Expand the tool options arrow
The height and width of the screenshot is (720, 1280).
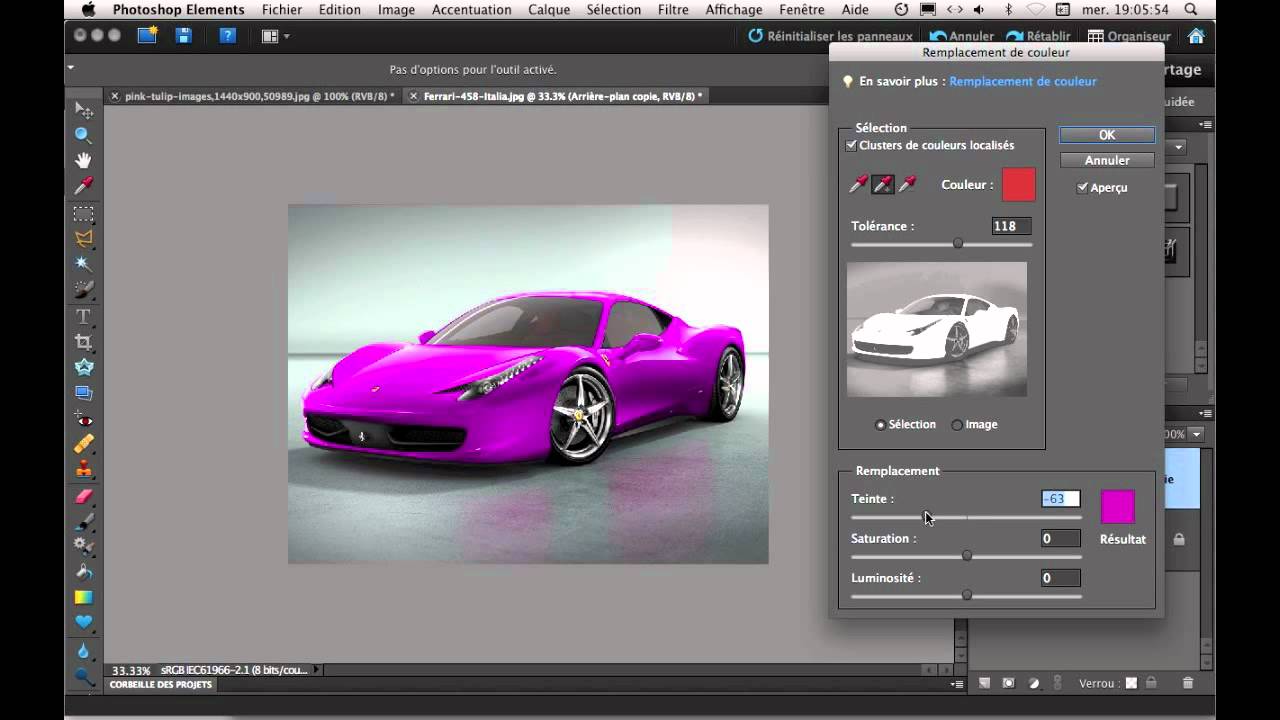tap(71, 68)
